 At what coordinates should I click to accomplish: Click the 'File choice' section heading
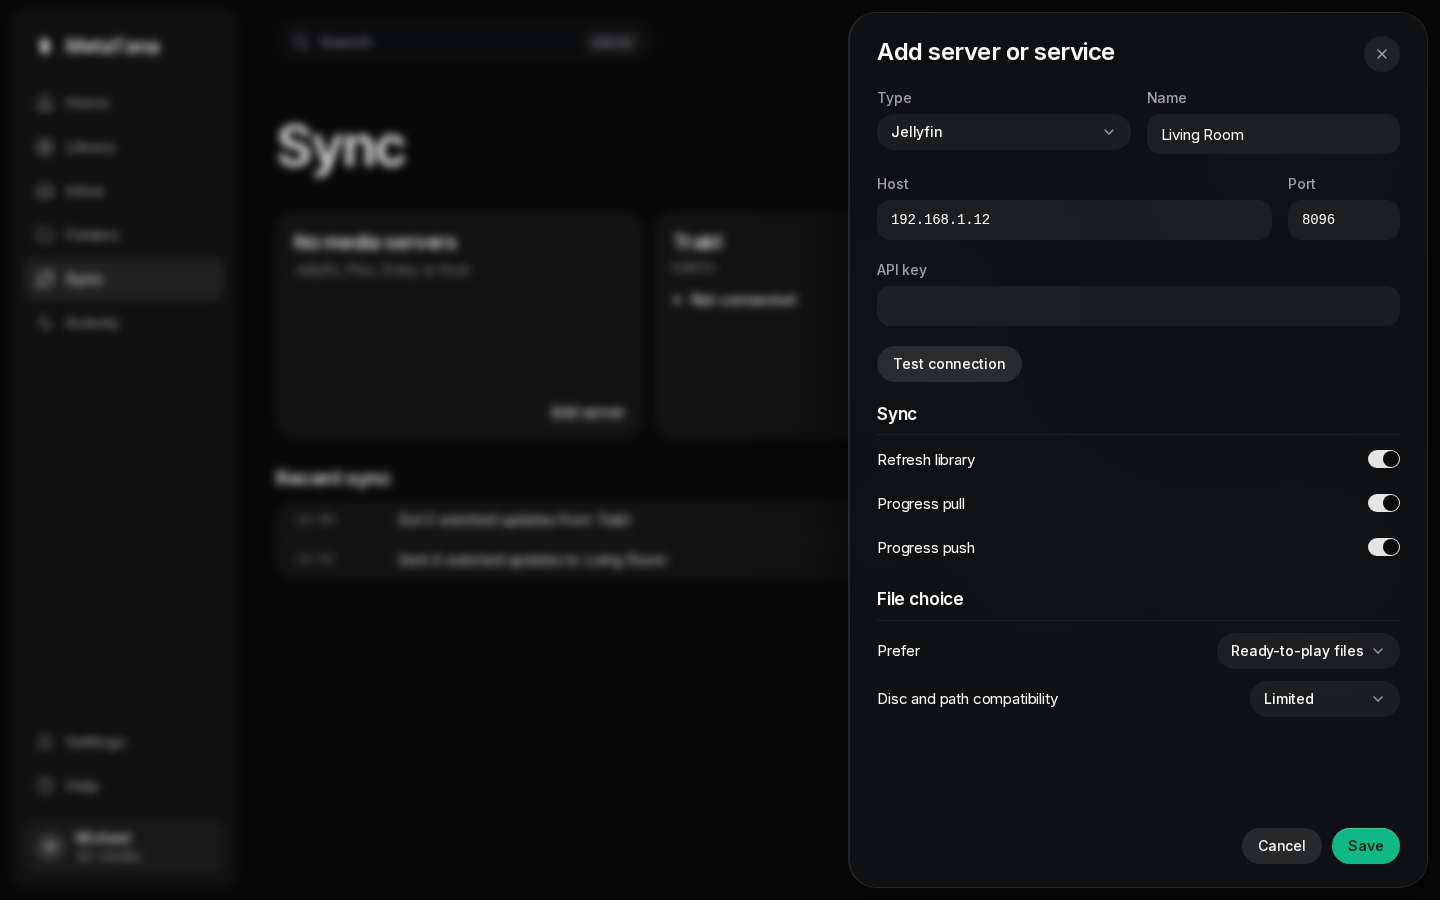[920, 599]
